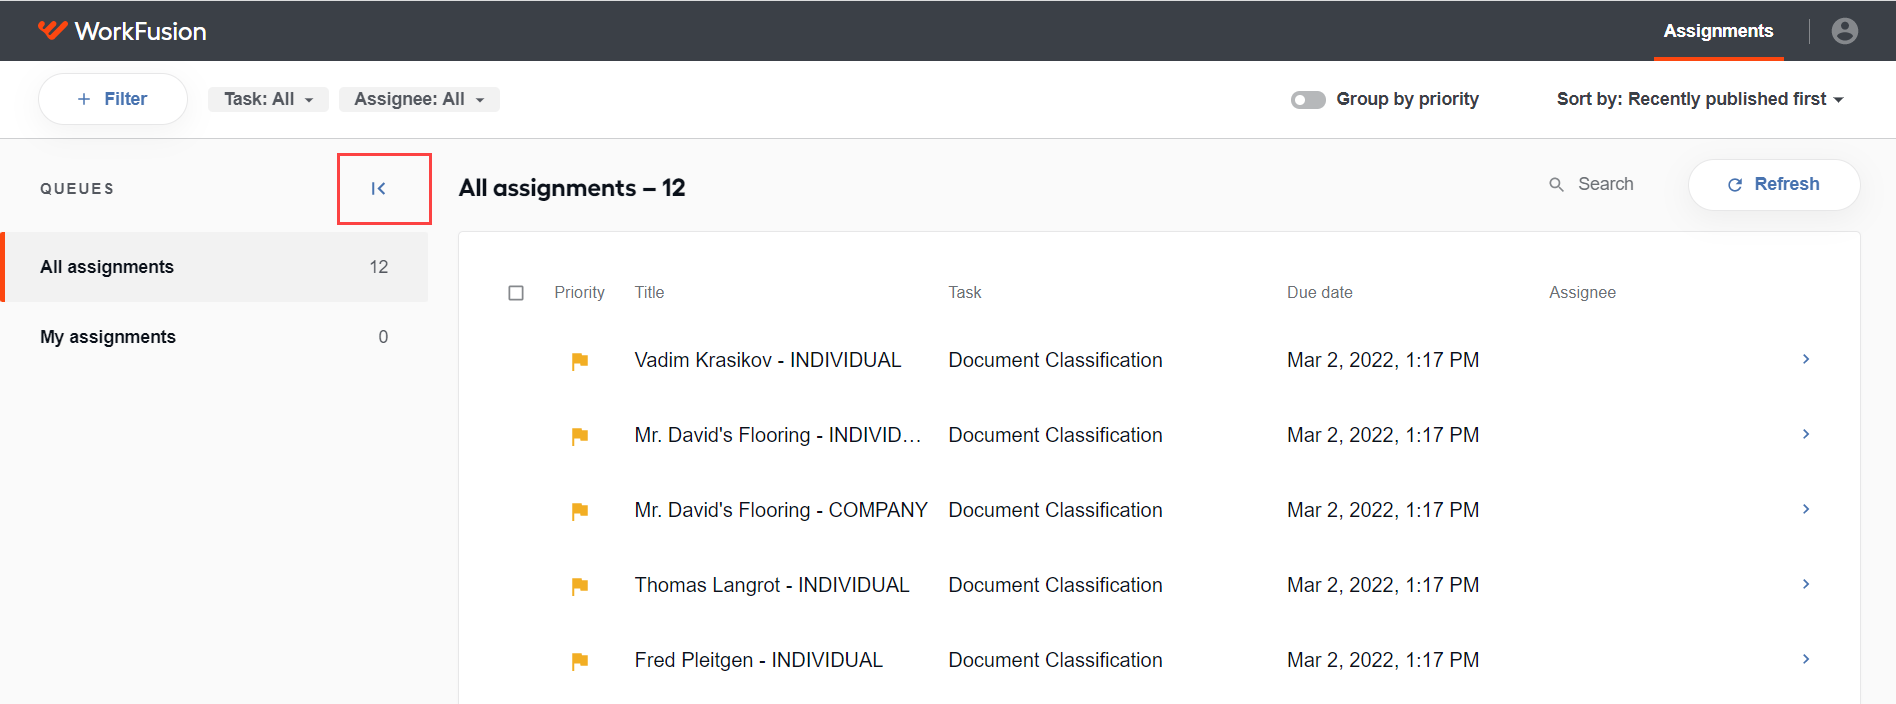Click the WorkFusion logo

pyautogui.click(x=122, y=31)
